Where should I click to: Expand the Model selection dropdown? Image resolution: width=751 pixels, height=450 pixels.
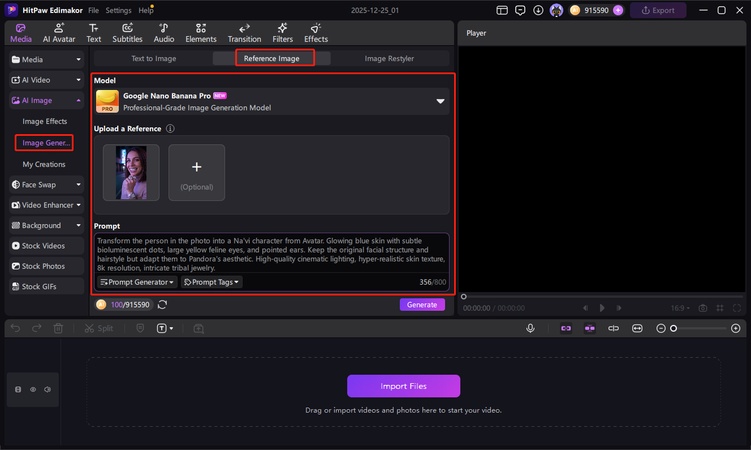(x=439, y=101)
